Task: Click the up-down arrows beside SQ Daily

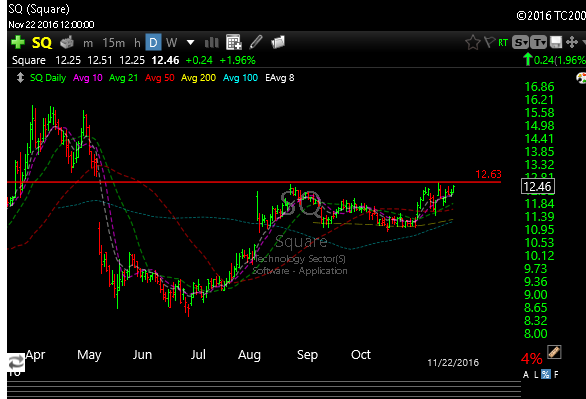Action: 20,78
